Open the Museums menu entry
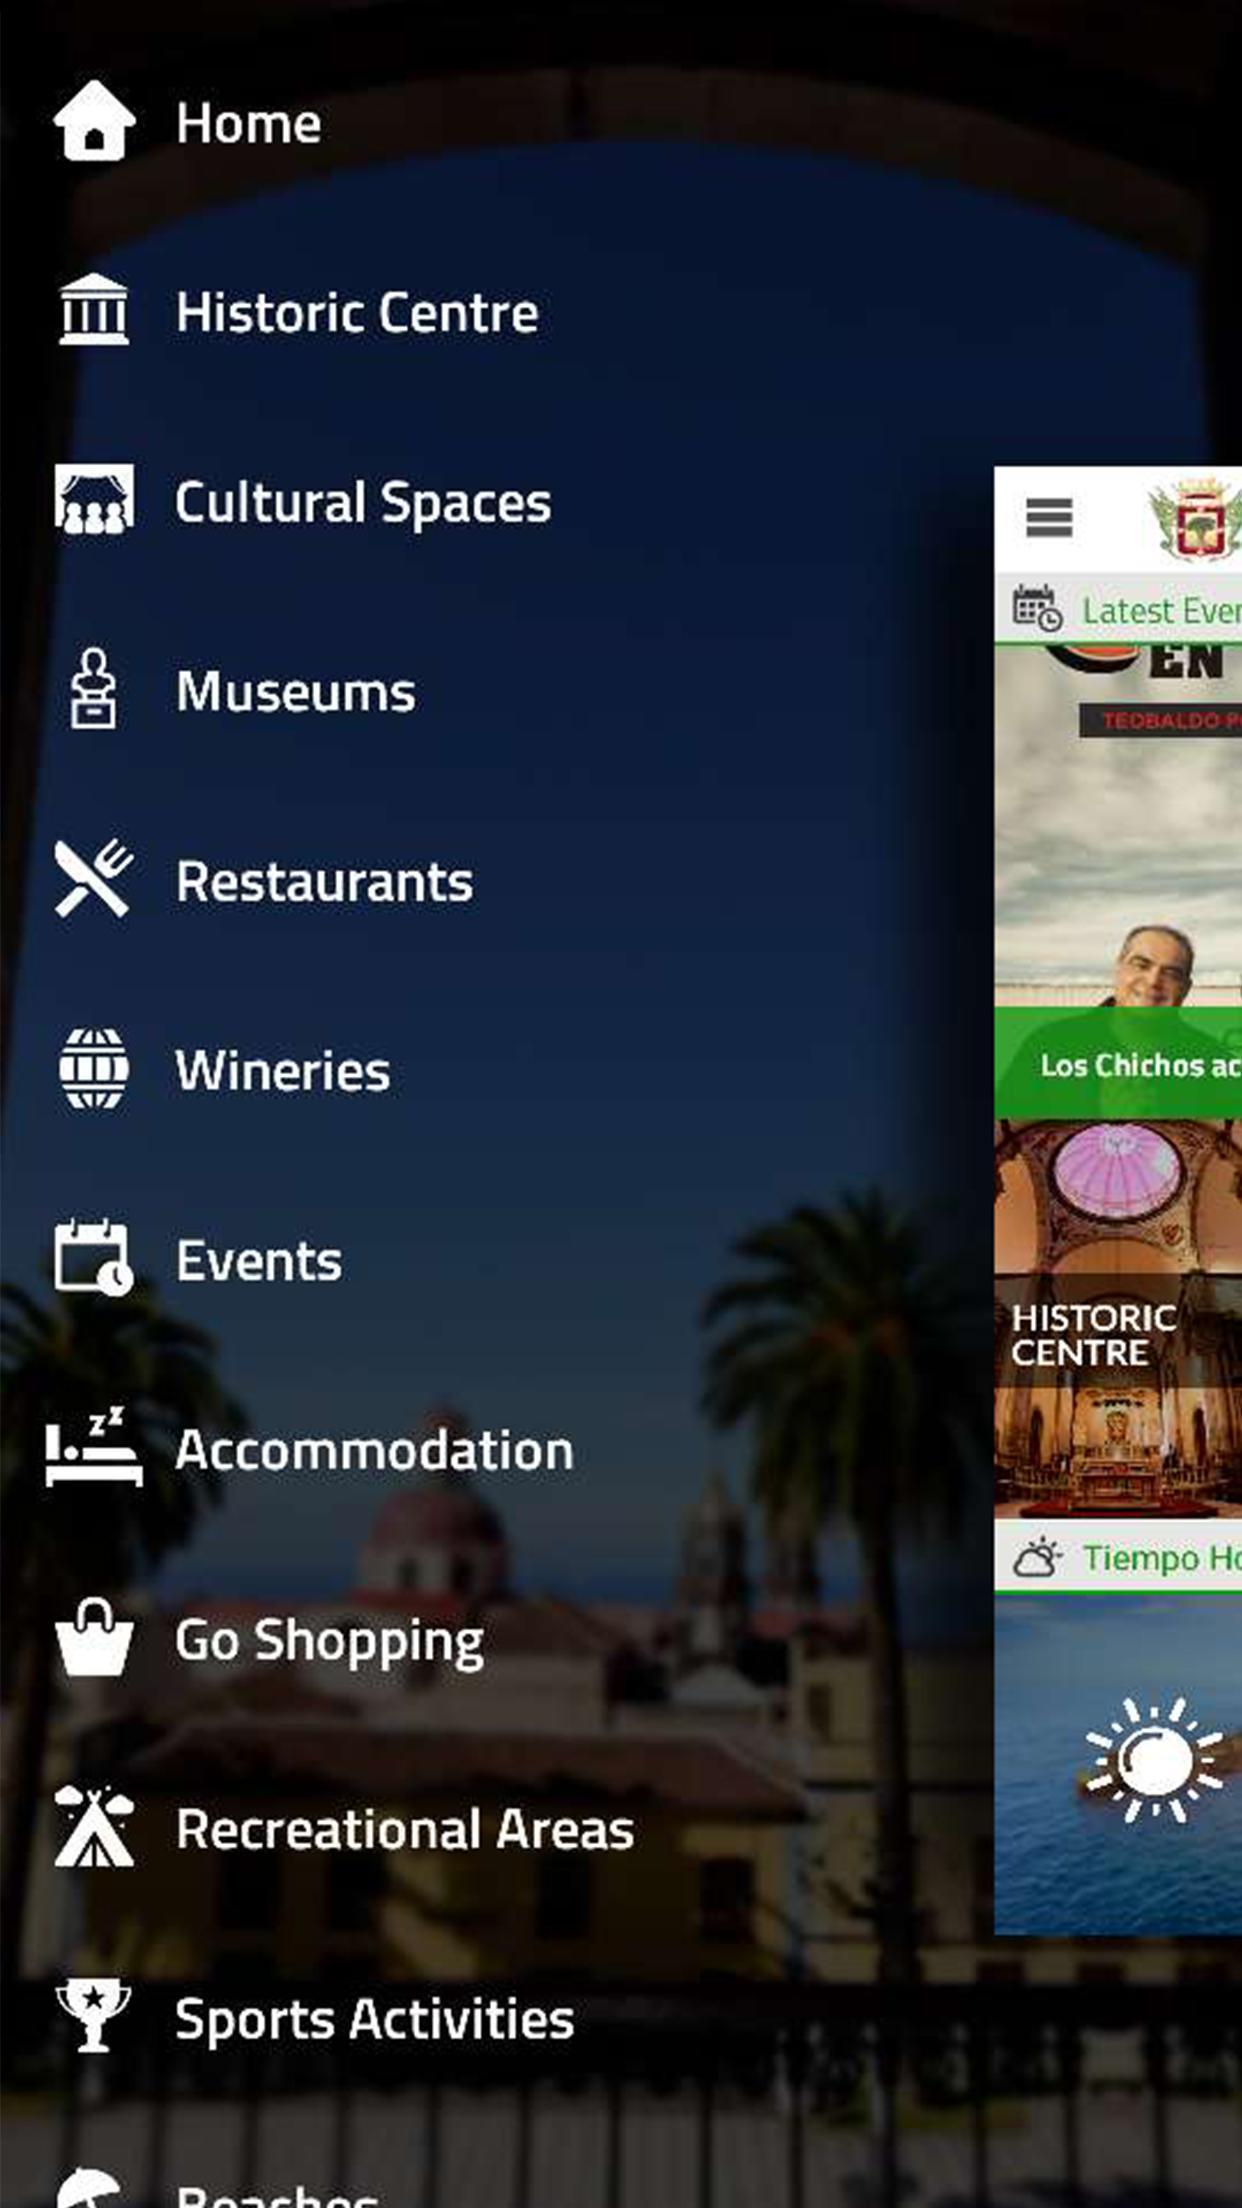This screenshot has width=1242, height=2208. point(295,690)
